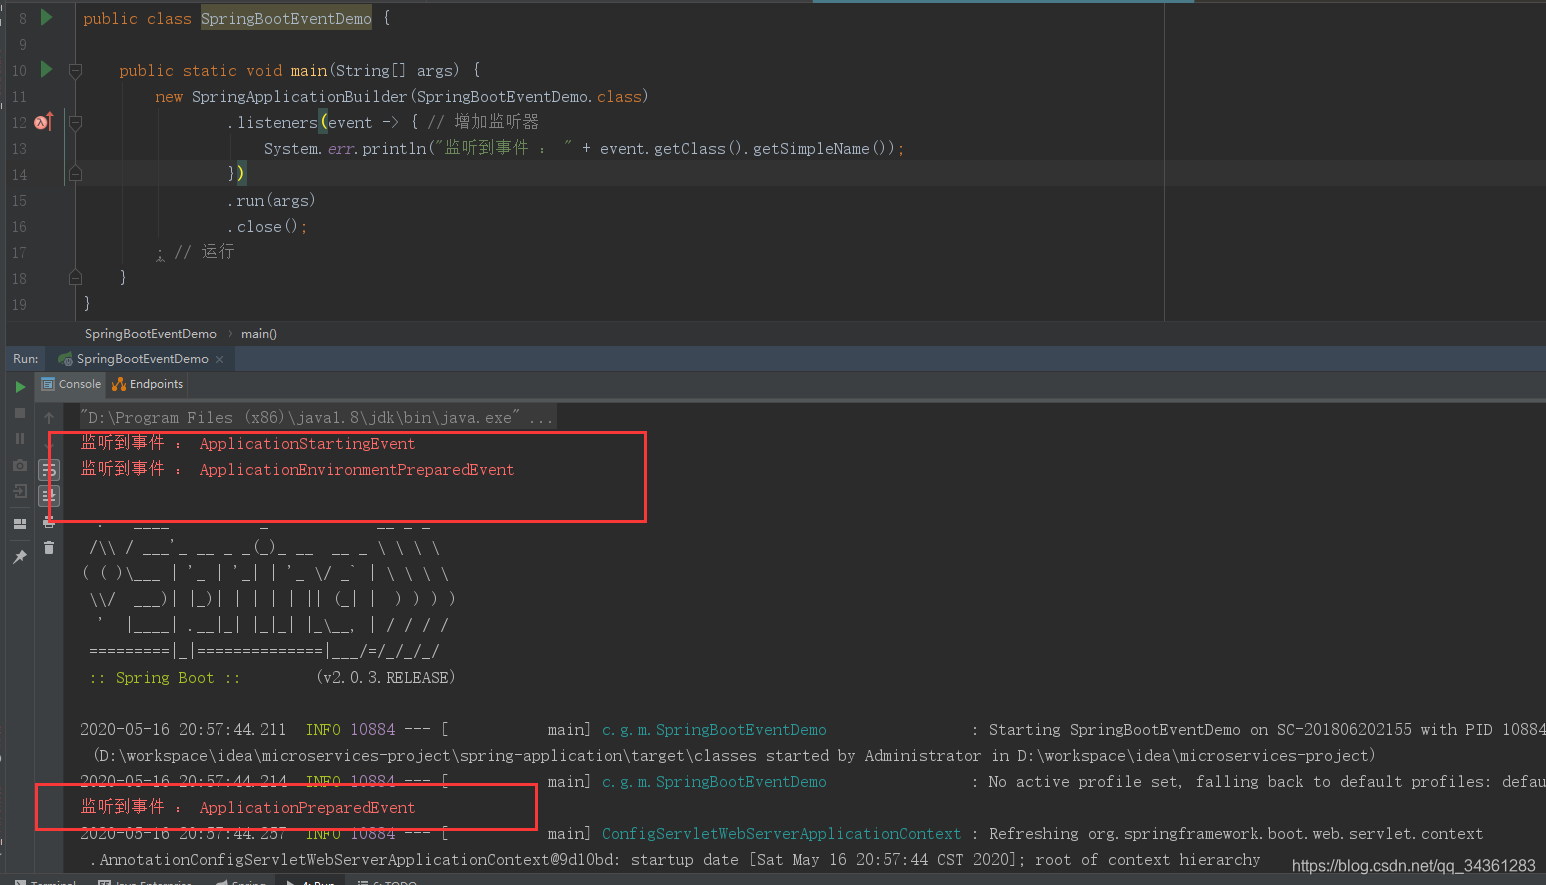Toggle fold end marker on line 18

[x=75, y=277]
